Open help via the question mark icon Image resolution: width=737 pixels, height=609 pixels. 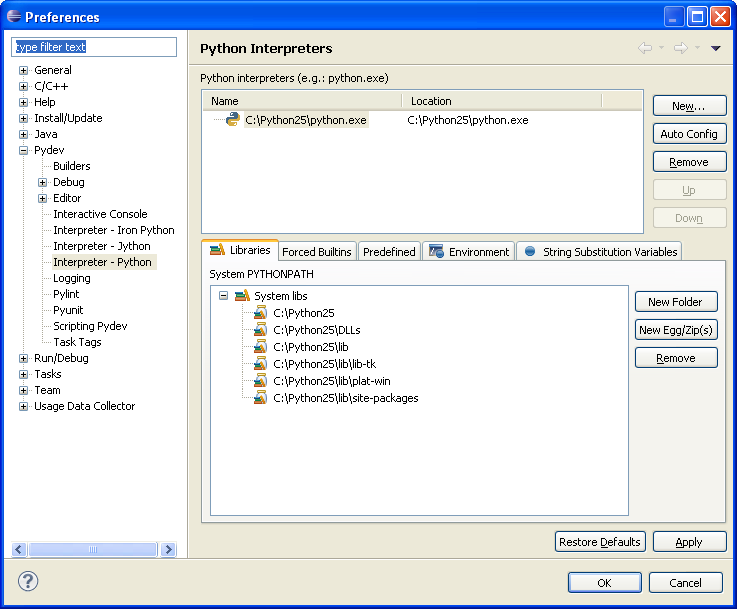(x=28, y=581)
